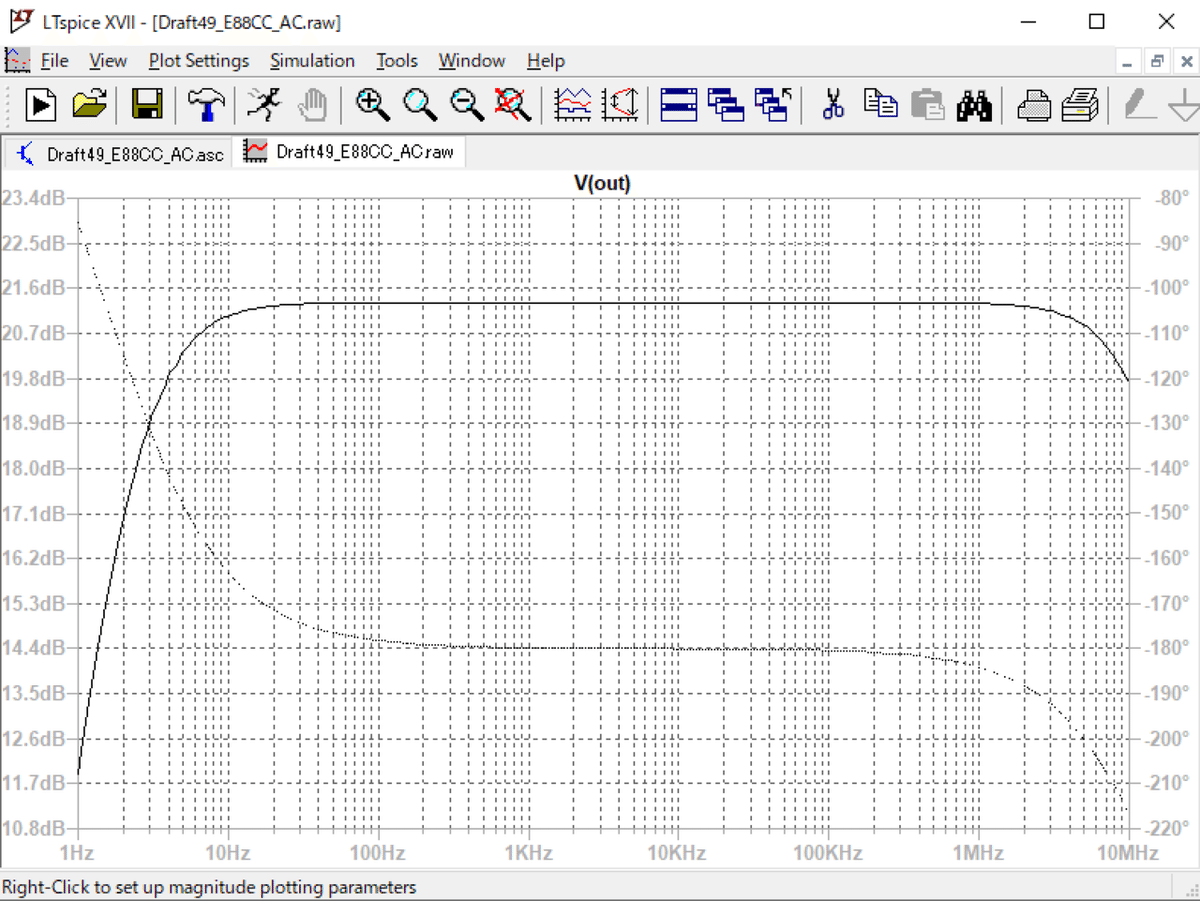Run the simulation with running man icon

tap(264, 104)
